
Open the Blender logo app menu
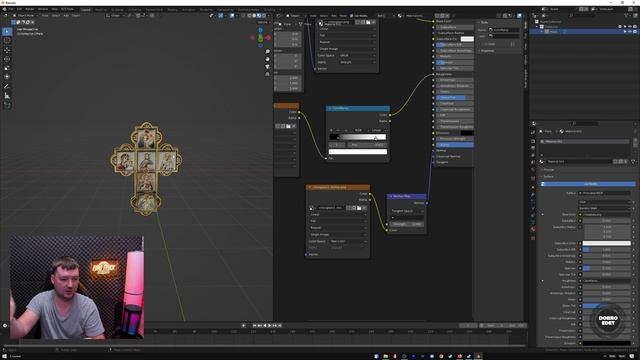(x=4, y=9)
